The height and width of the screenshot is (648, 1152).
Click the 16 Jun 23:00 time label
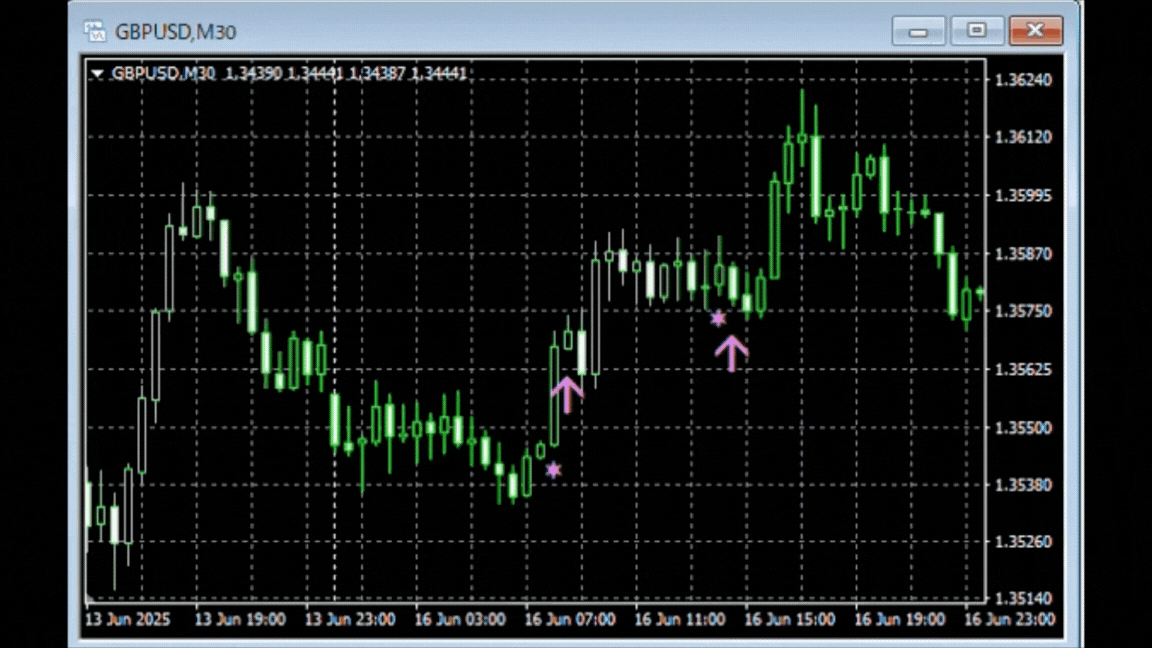coord(1009,619)
